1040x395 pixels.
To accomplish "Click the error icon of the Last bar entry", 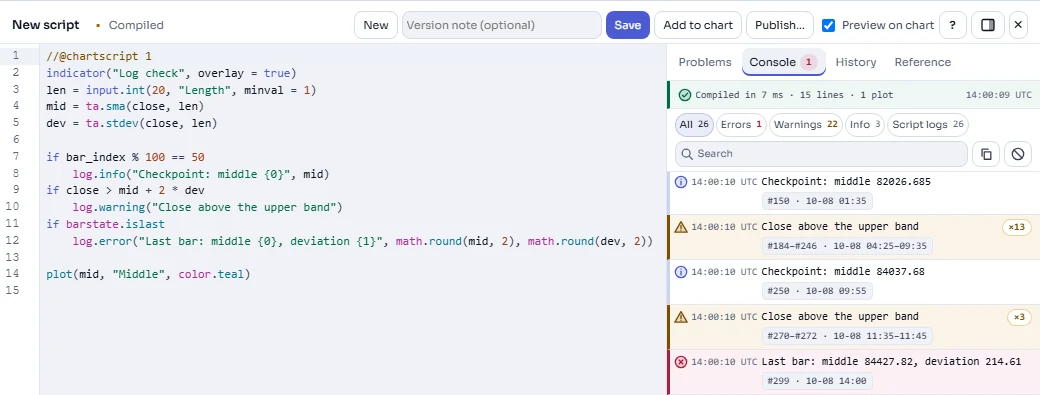I will coord(681,362).
